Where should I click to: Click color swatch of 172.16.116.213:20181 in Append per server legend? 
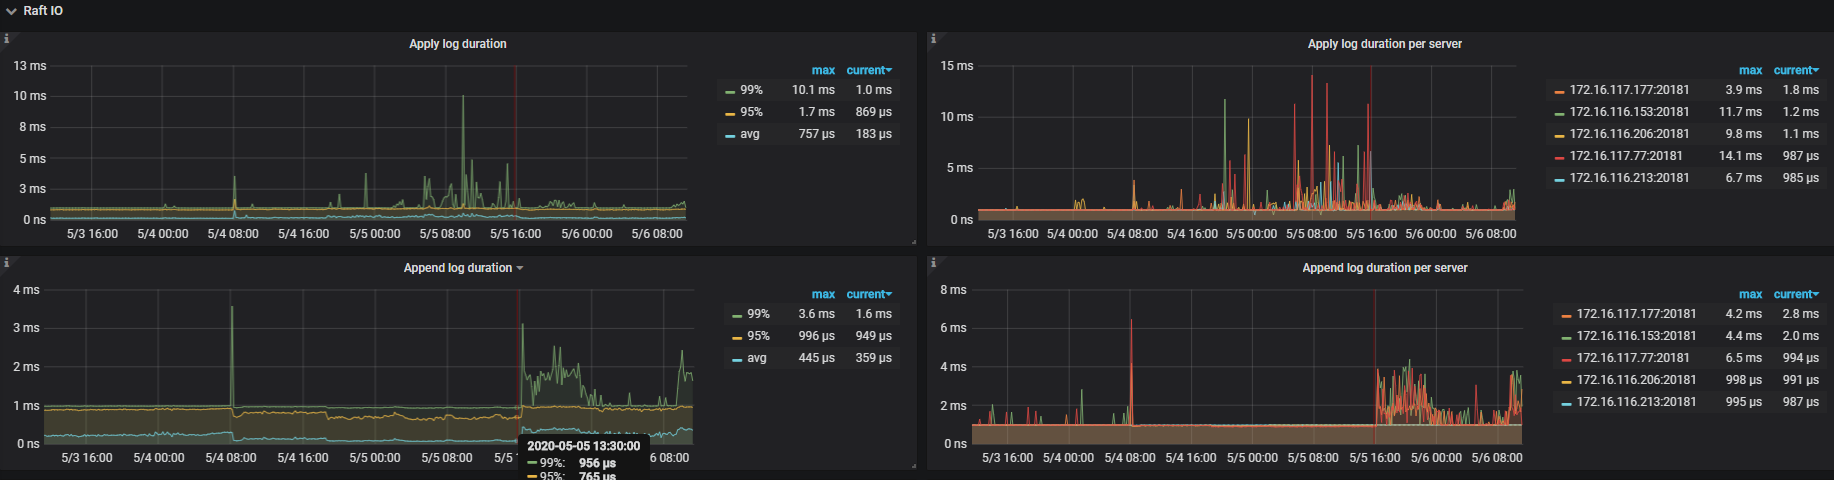click(x=1566, y=403)
